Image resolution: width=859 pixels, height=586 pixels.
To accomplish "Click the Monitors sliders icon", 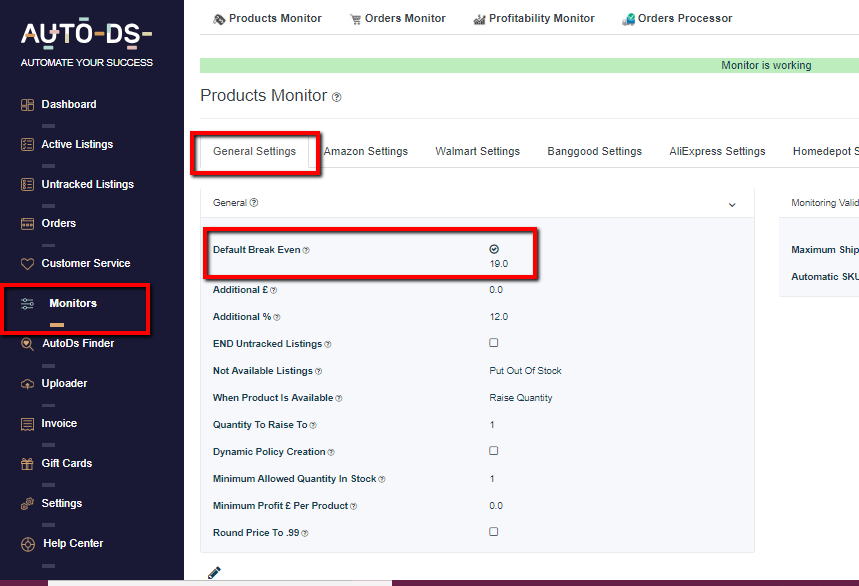I will (27, 303).
